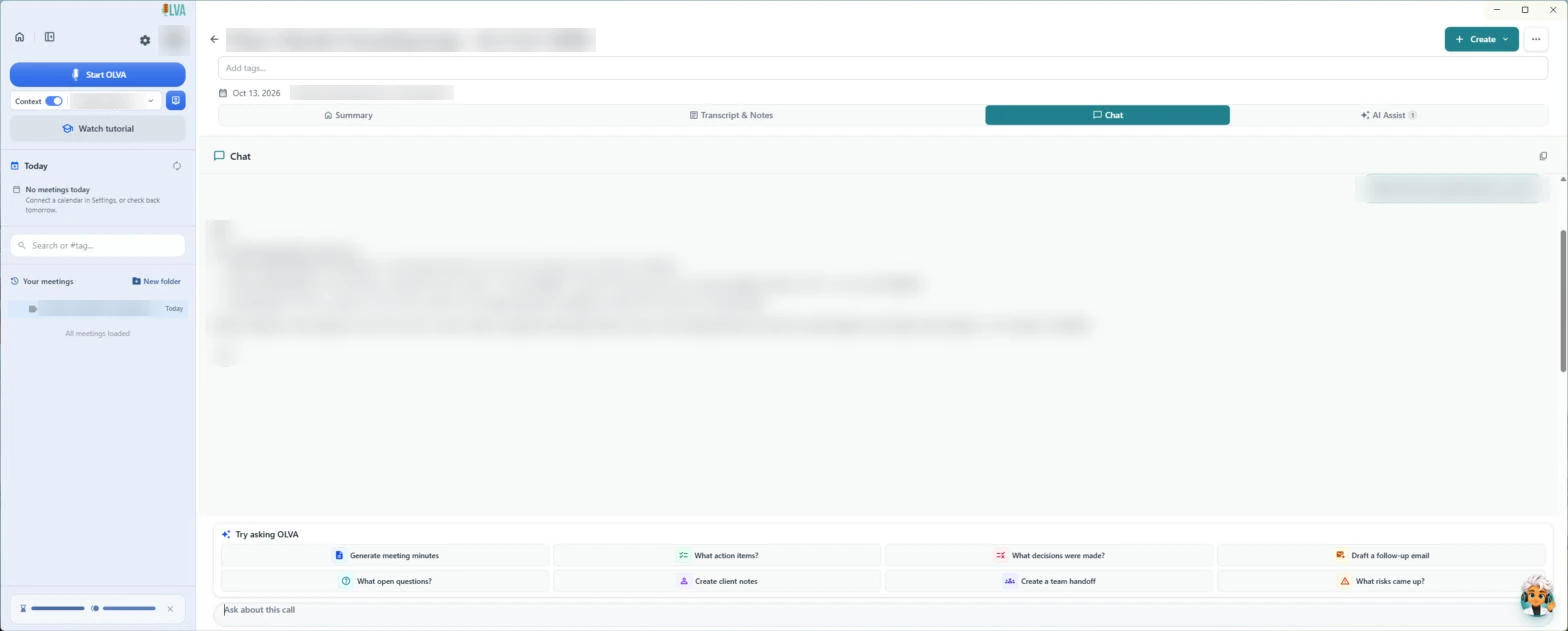Click the Oct 13, 2026 date
The height and width of the screenshot is (631, 1568).
pos(256,93)
